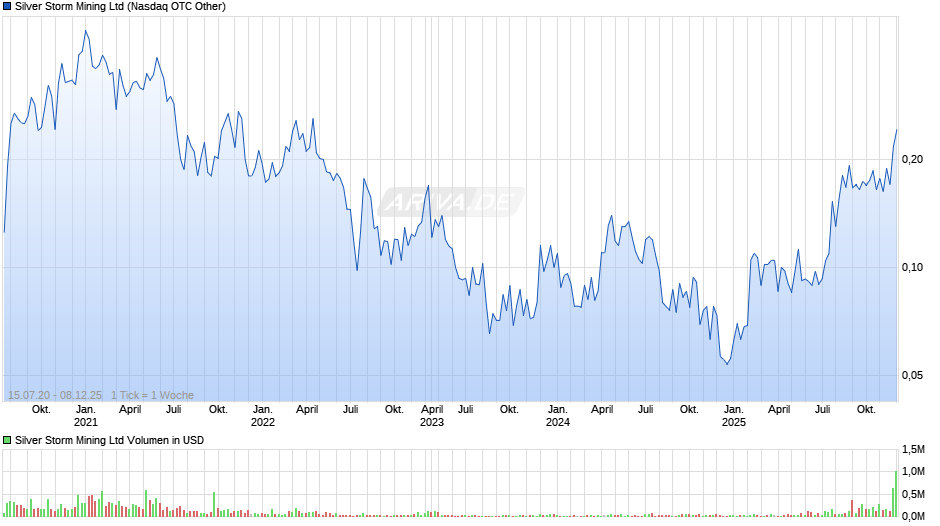Click the 0,0M volume axis label
This screenshot has width=940, height=526.
tap(913, 516)
